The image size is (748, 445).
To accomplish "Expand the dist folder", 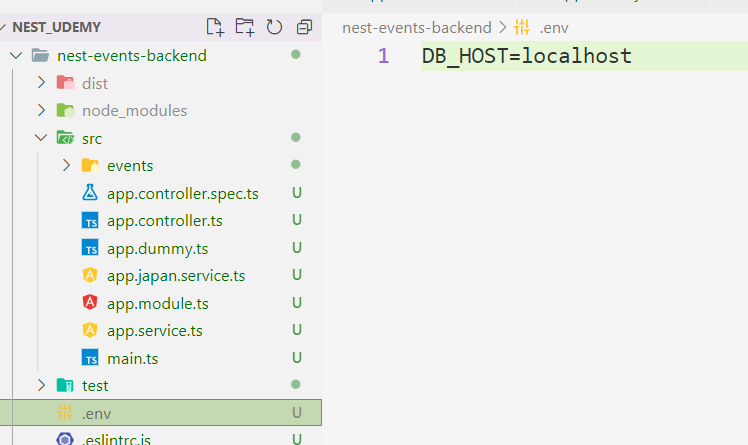I will (x=41, y=83).
